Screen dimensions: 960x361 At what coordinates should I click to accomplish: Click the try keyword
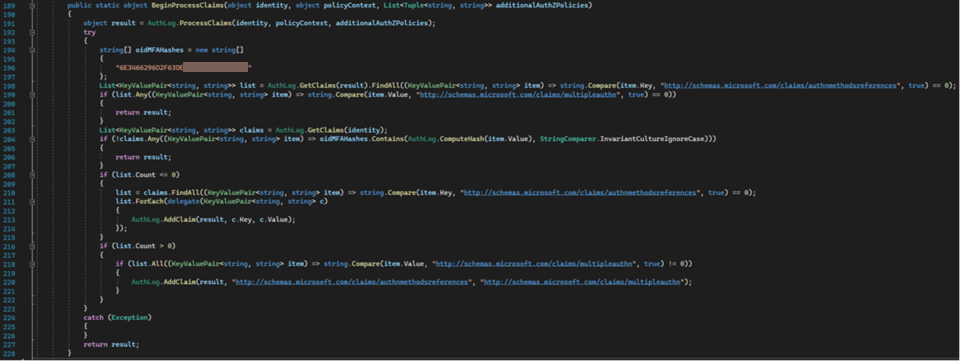pos(89,32)
